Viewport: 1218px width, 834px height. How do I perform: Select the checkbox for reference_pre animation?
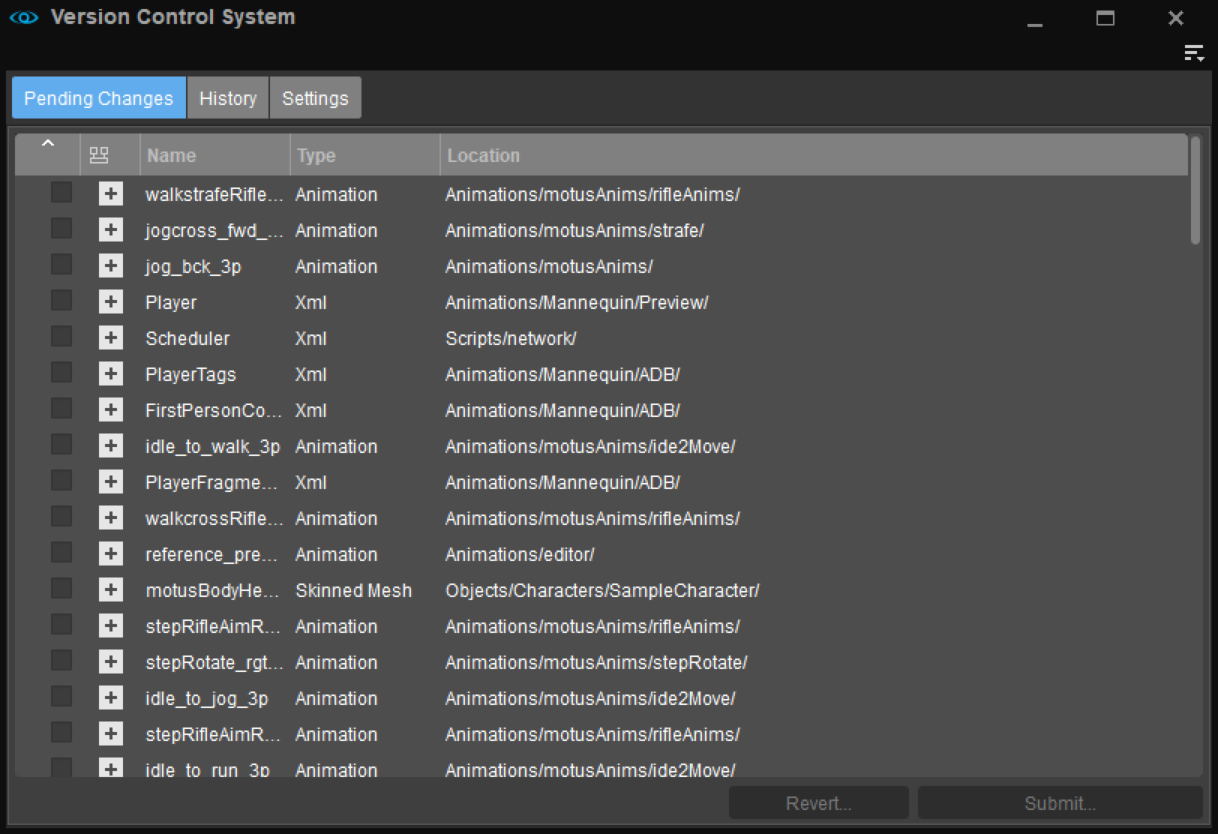62,553
